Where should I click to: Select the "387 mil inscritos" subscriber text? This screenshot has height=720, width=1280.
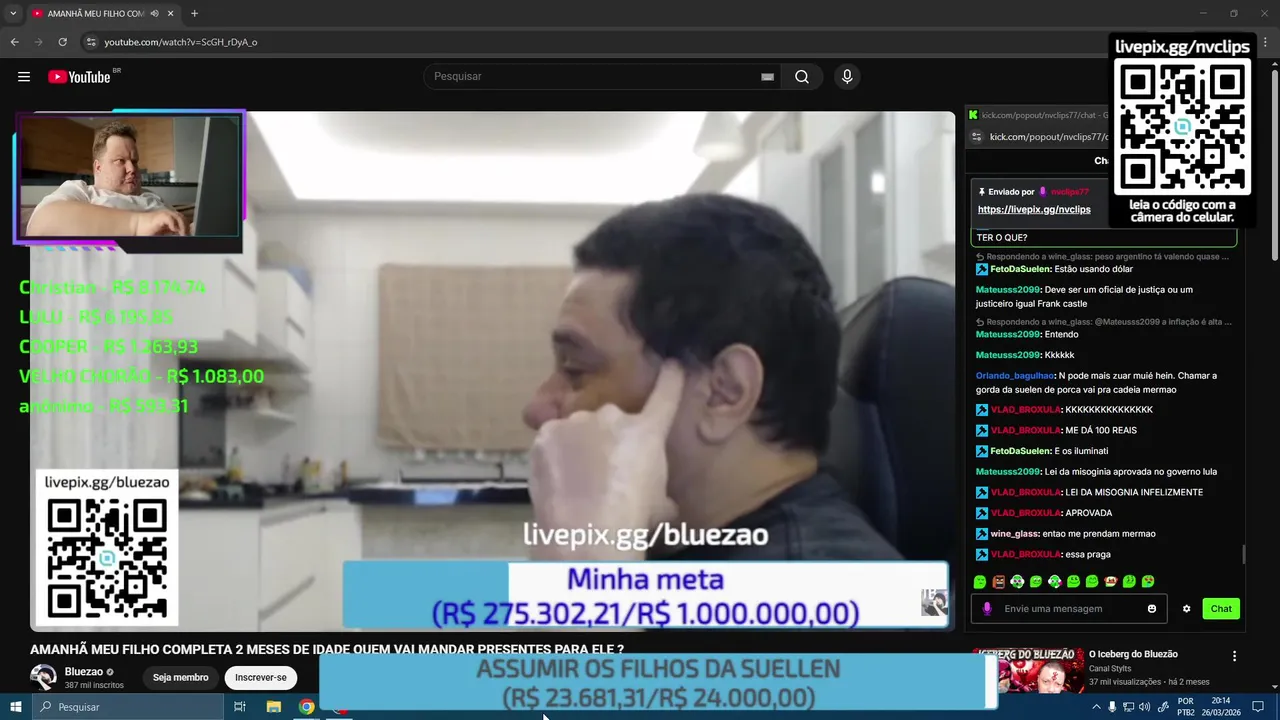coord(94,686)
